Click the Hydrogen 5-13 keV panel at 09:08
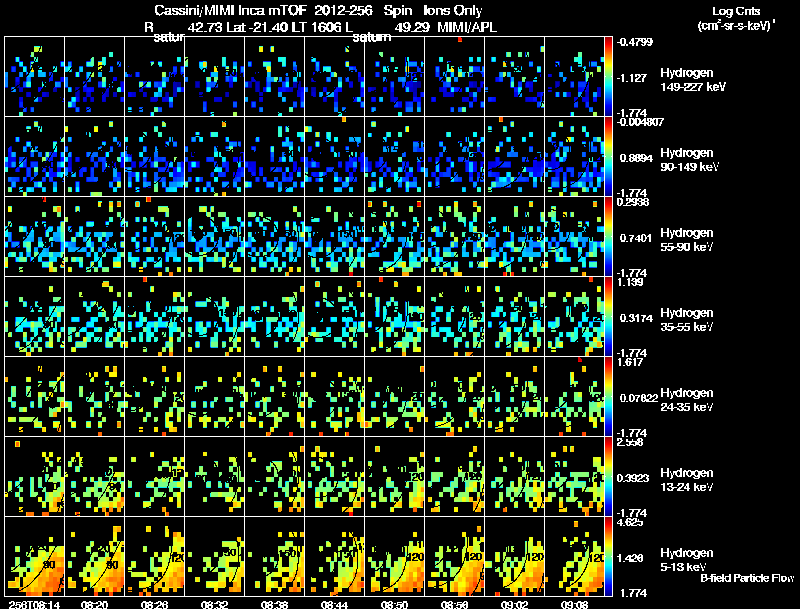800x609 pixels. 574,556
